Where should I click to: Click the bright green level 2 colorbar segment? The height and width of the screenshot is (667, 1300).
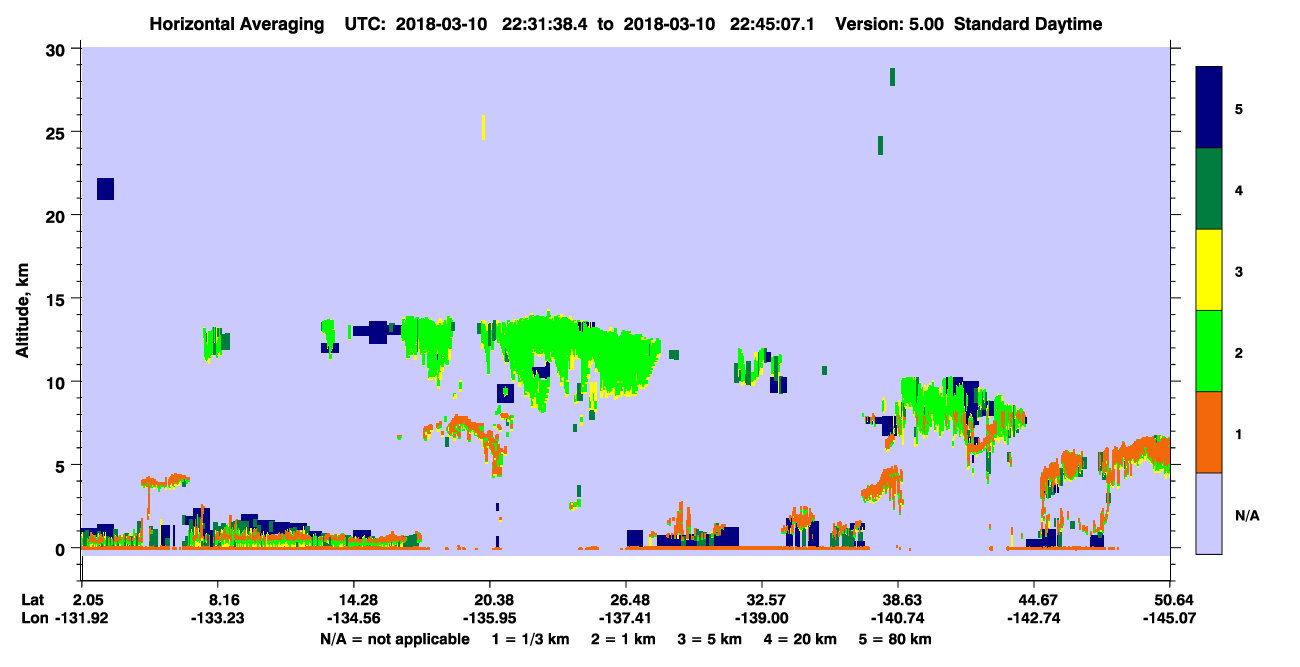pyautogui.click(x=1209, y=351)
